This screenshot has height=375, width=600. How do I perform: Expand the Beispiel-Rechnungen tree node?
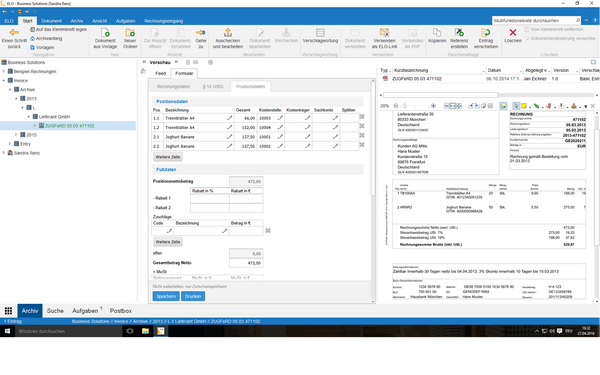pyautogui.click(x=4, y=71)
